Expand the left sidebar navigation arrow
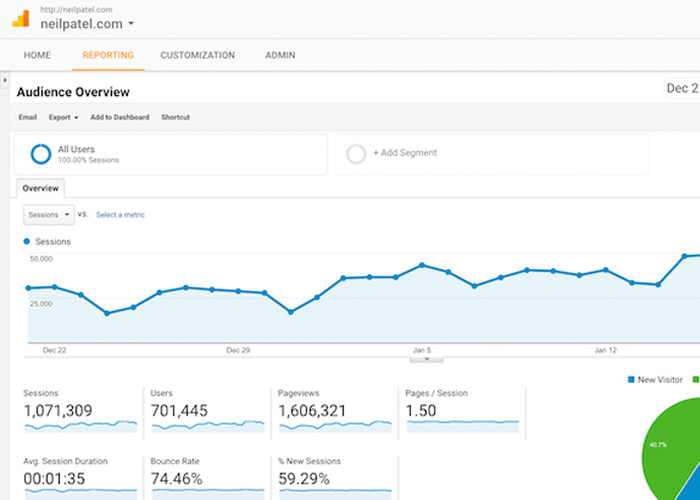Screen dimensions: 700x500 coord(5,81)
